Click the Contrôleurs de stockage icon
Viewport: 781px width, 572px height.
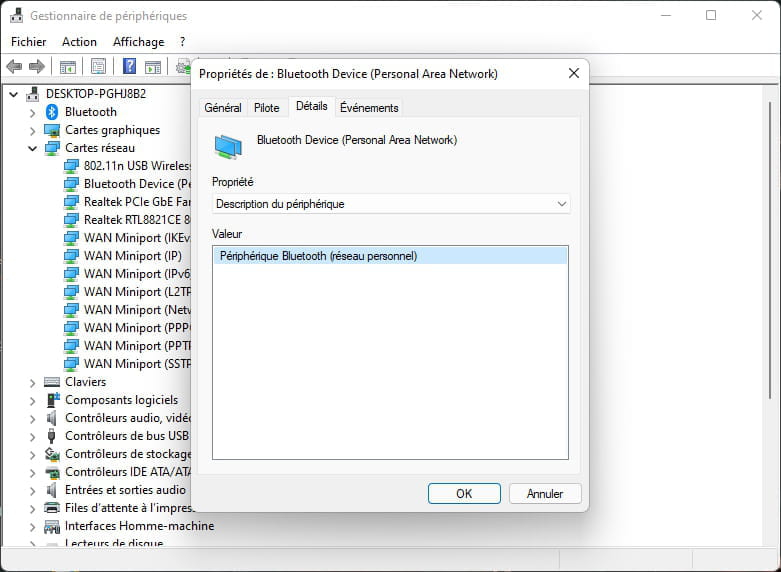pyautogui.click(x=52, y=454)
